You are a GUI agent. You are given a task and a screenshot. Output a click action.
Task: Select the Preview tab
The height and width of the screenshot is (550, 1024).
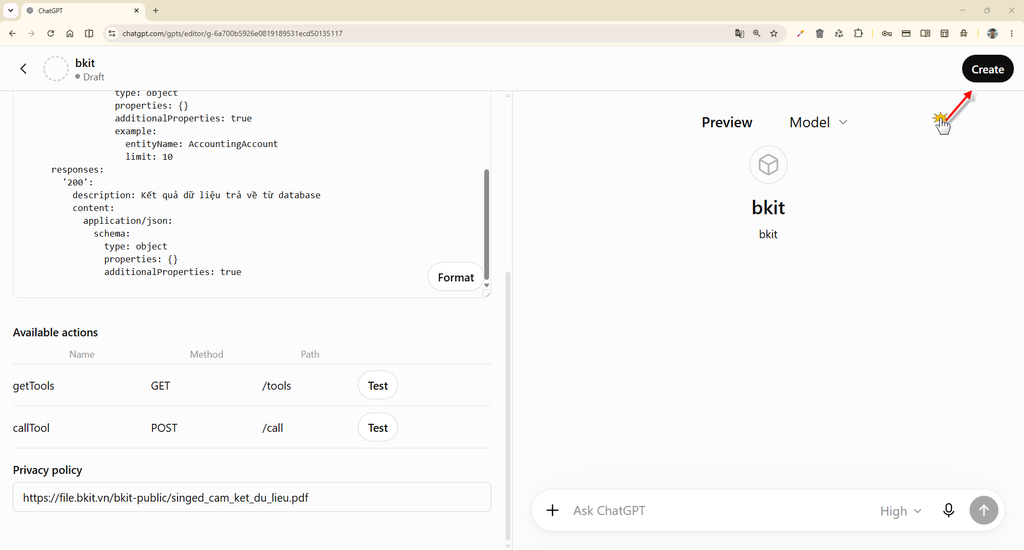[727, 122]
